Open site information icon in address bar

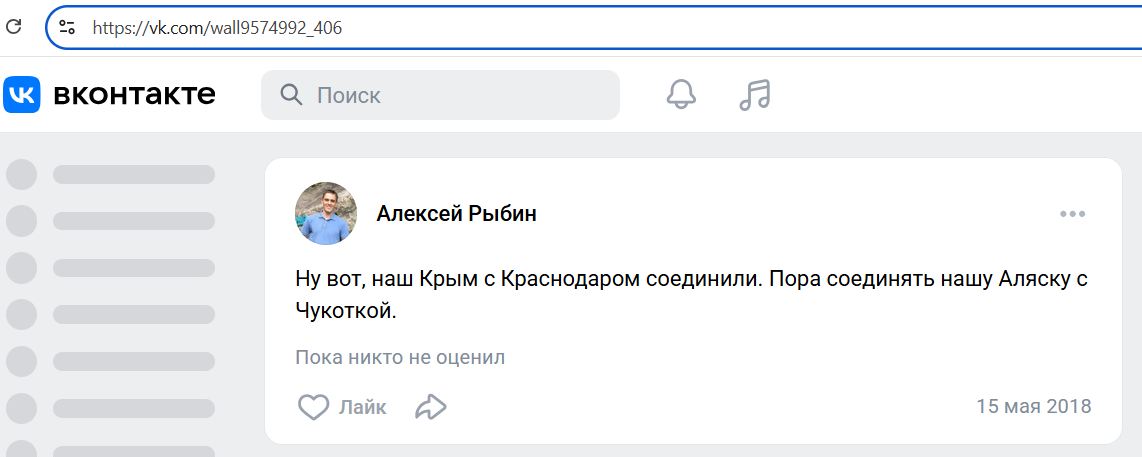coord(67,28)
